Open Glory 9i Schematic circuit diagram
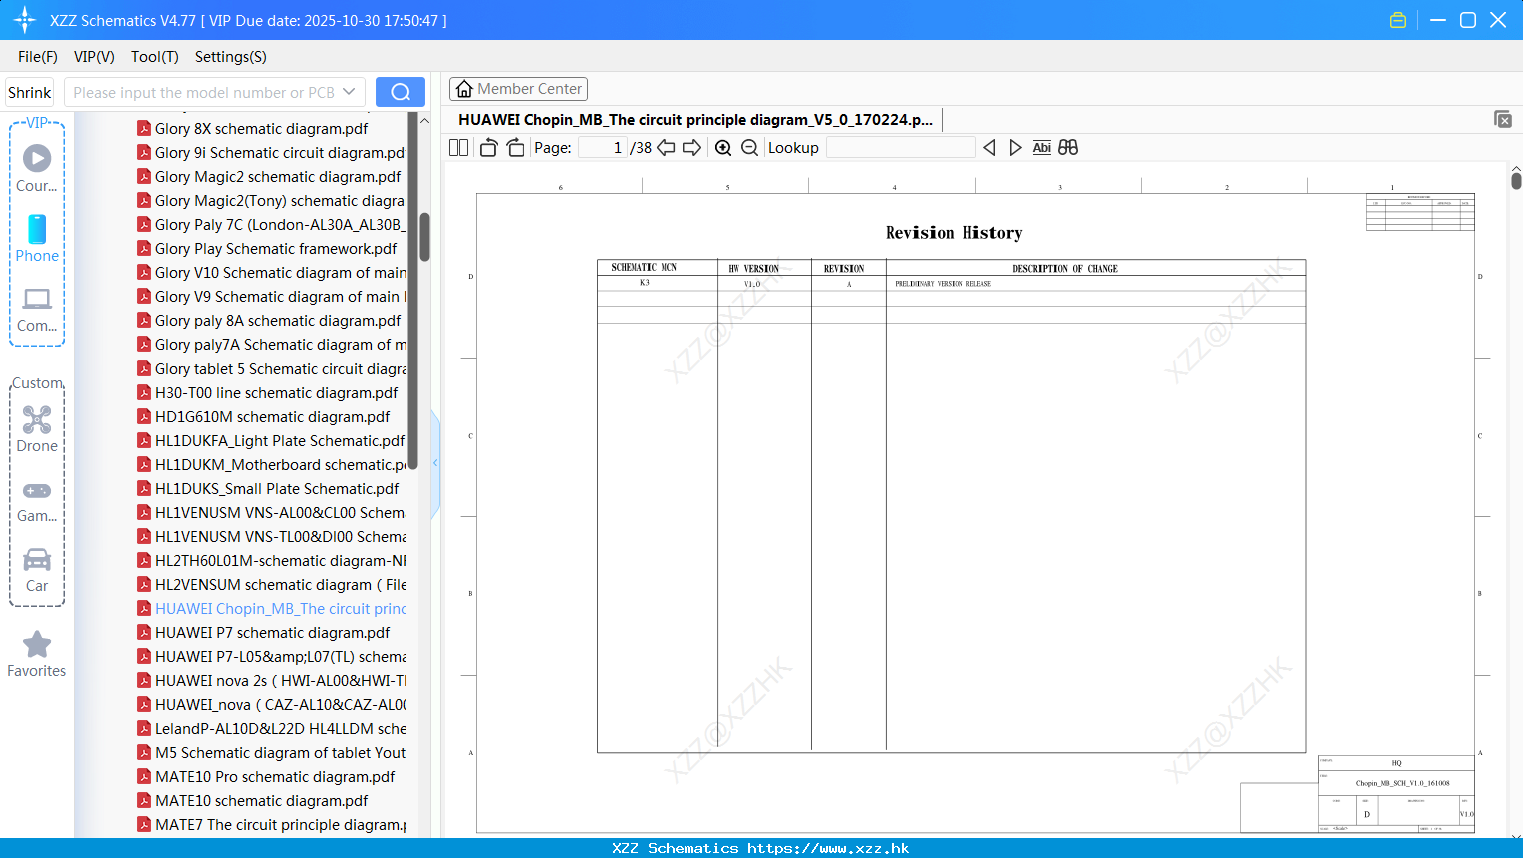This screenshot has width=1523, height=858. 271,152
